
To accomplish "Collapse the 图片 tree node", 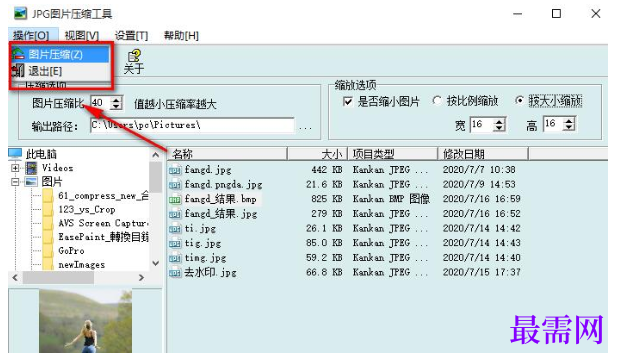I will pyautogui.click(x=15, y=182).
